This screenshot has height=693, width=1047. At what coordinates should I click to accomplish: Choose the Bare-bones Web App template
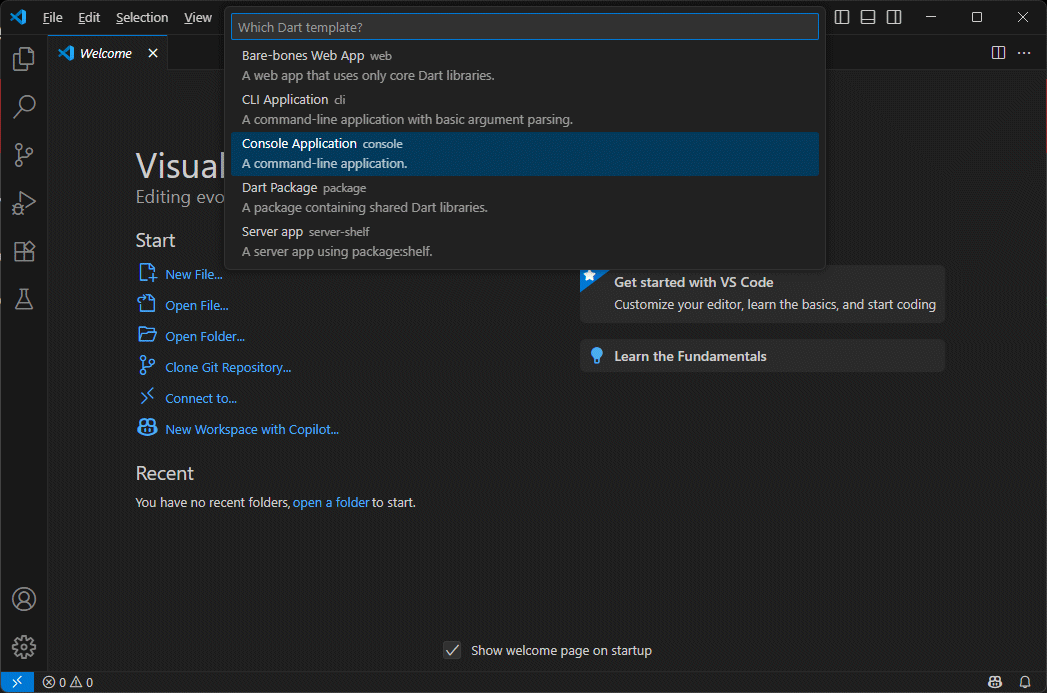click(x=524, y=65)
